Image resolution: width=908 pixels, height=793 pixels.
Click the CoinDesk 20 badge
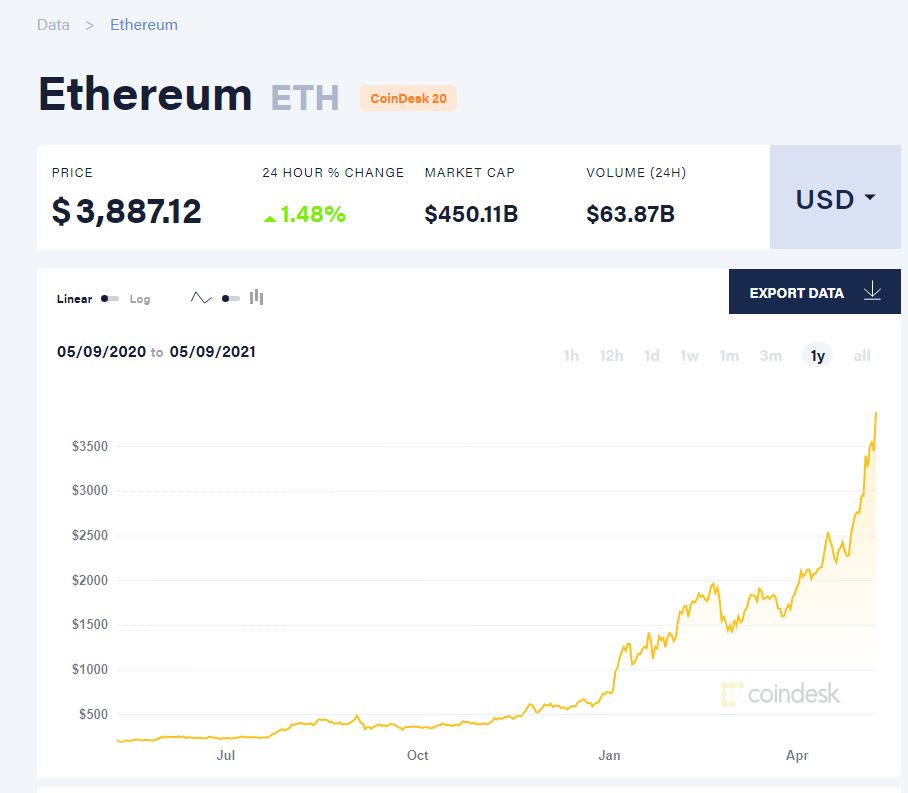point(408,98)
